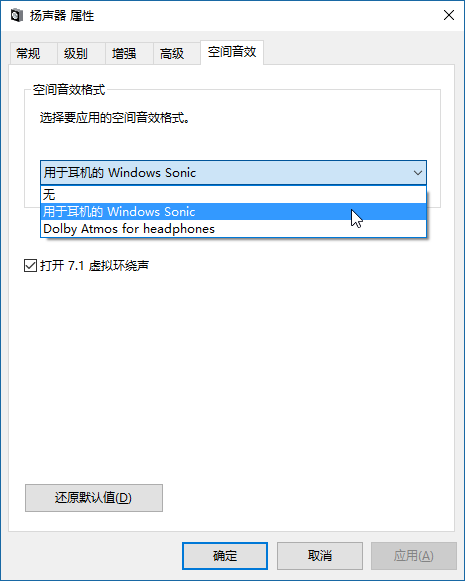Collapse the dropdown via its chevron arrow
The image size is (465, 581).
pyautogui.click(x=418, y=173)
